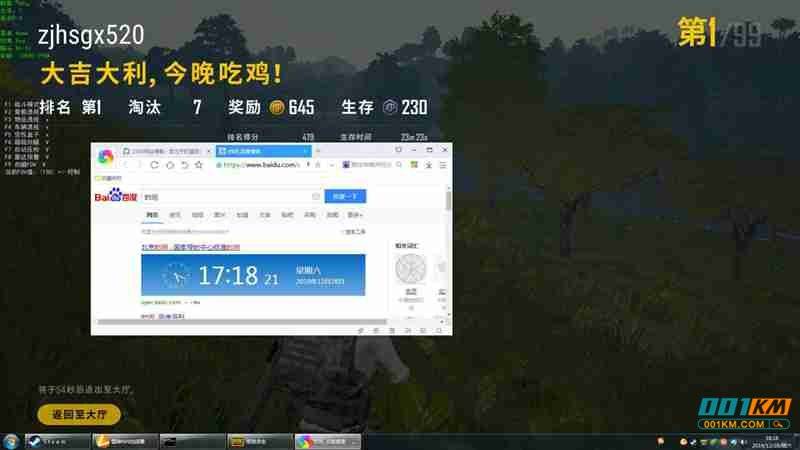Image resolution: width=800 pixels, height=450 pixels.
Task: Open the bookmarks bar favorites folder
Action: coord(108,178)
